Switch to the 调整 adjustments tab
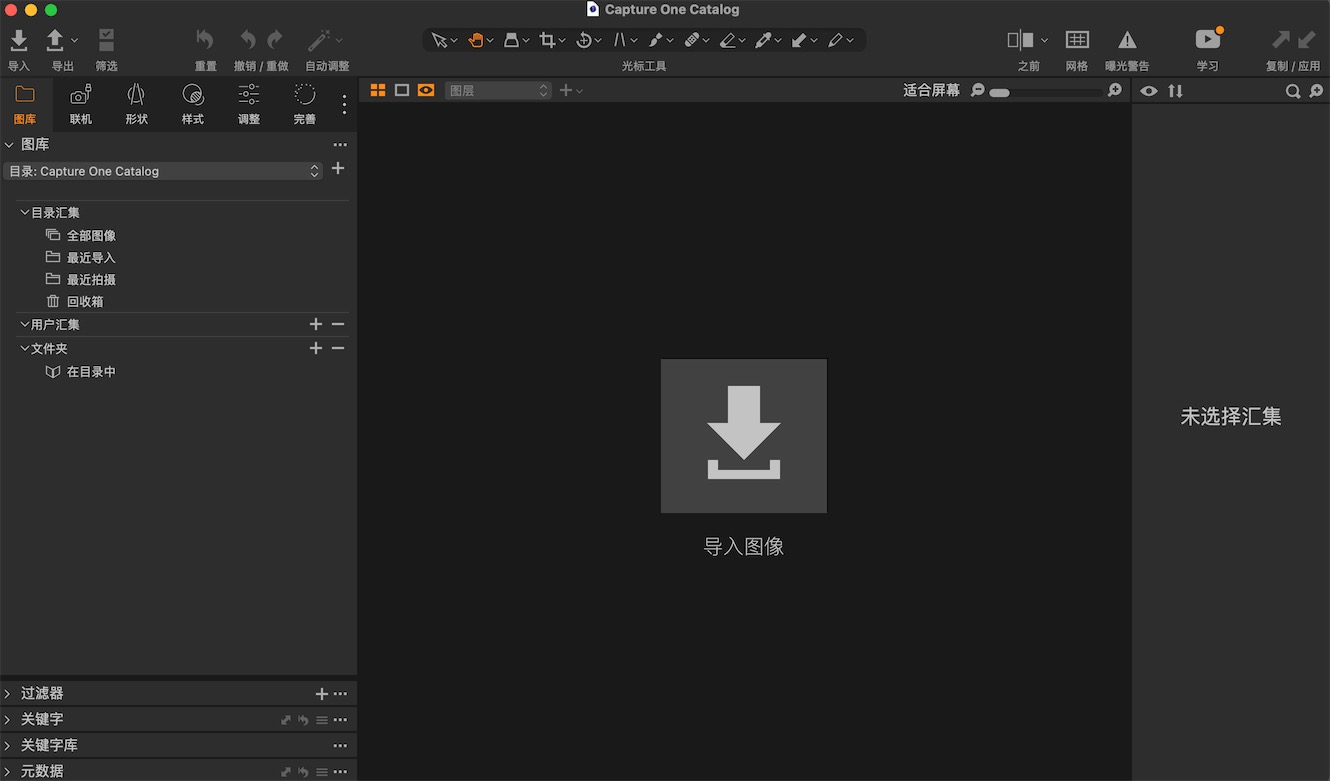 249,104
